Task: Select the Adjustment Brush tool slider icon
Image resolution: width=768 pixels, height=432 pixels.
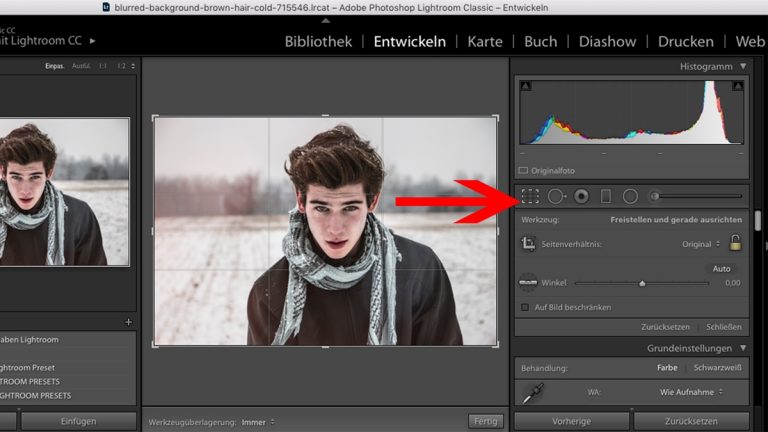Action: 654,196
